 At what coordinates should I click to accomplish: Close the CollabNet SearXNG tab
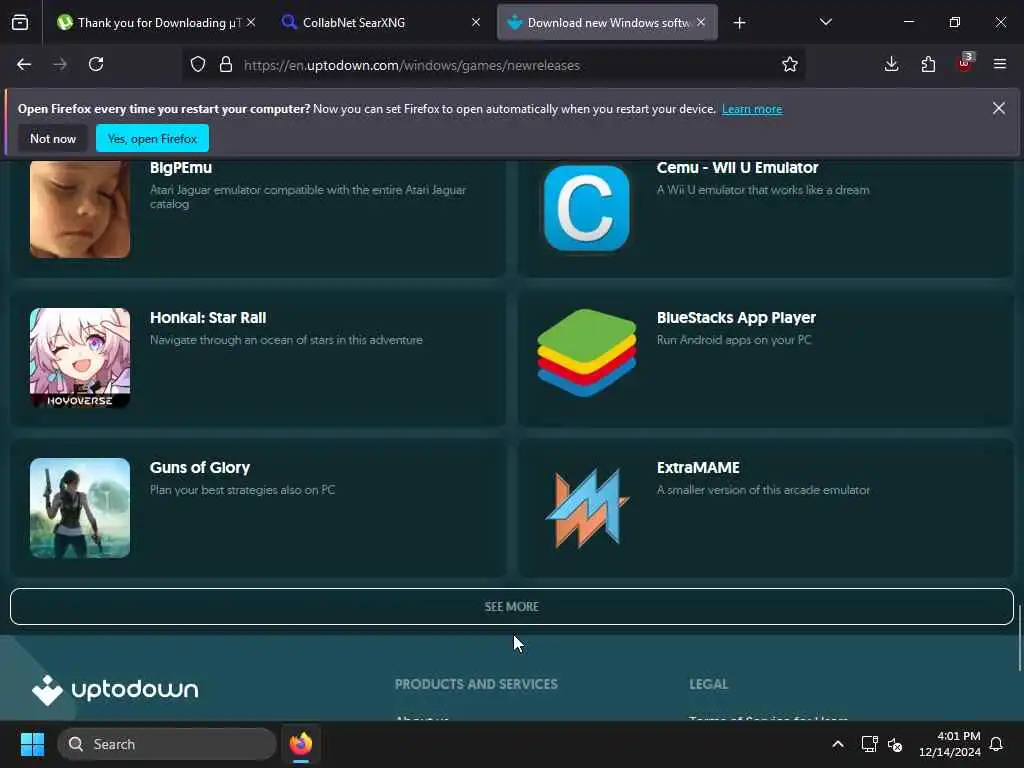[476, 22]
